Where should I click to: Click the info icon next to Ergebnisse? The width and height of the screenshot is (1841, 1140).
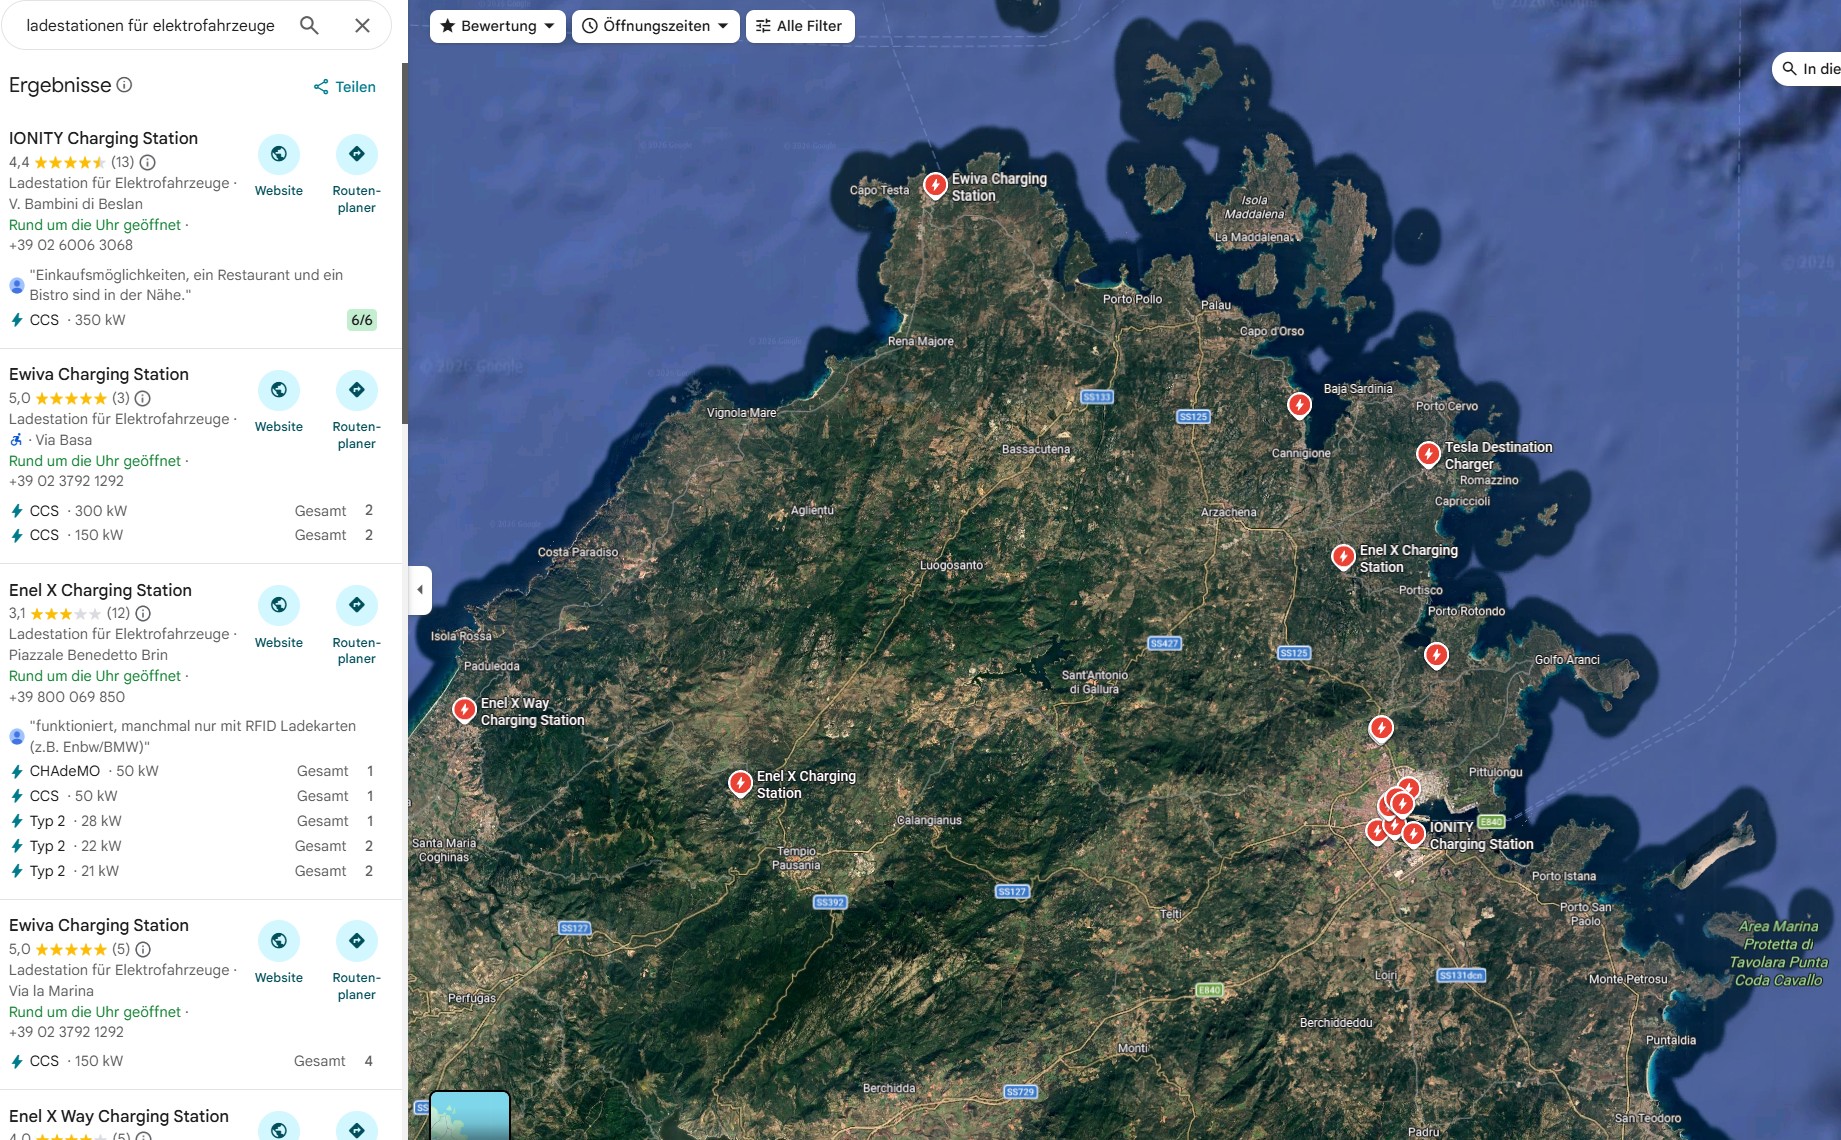[x=124, y=85]
